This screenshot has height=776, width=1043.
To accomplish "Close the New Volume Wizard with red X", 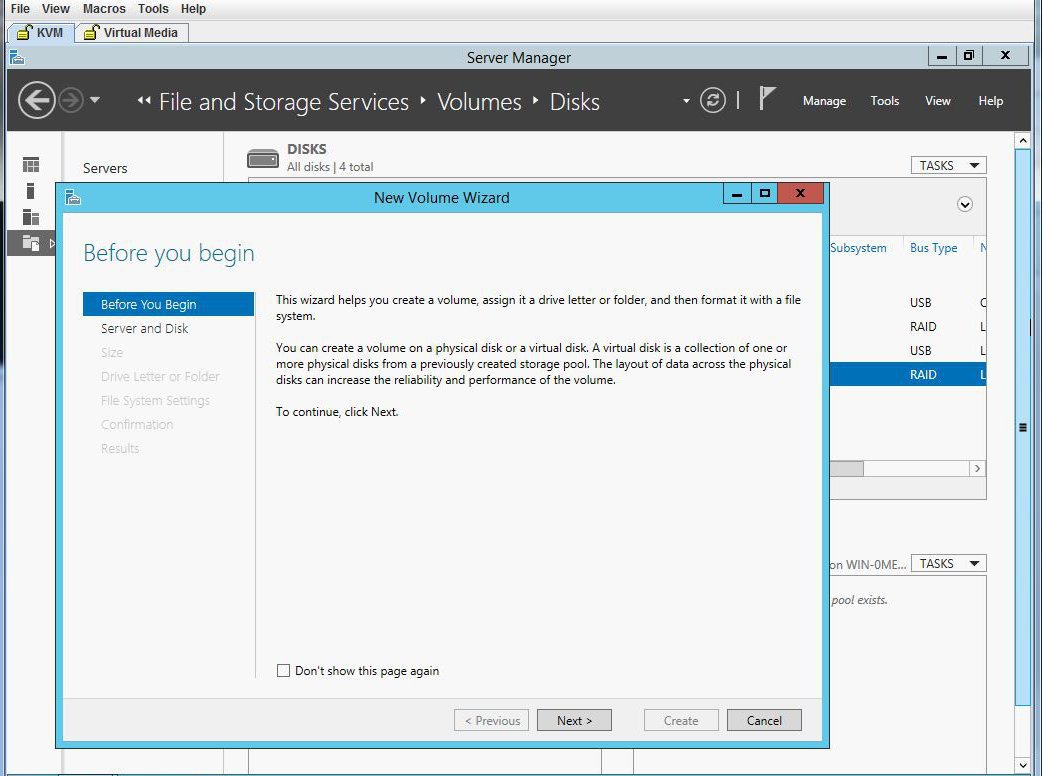I will click(800, 194).
